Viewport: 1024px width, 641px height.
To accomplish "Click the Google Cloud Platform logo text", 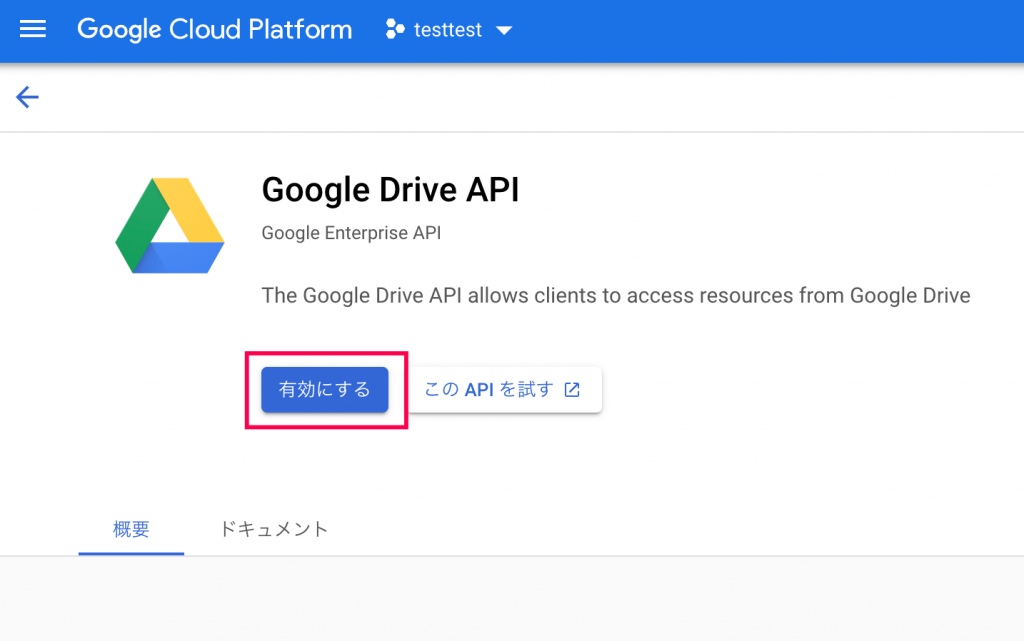I will pos(214,30).
